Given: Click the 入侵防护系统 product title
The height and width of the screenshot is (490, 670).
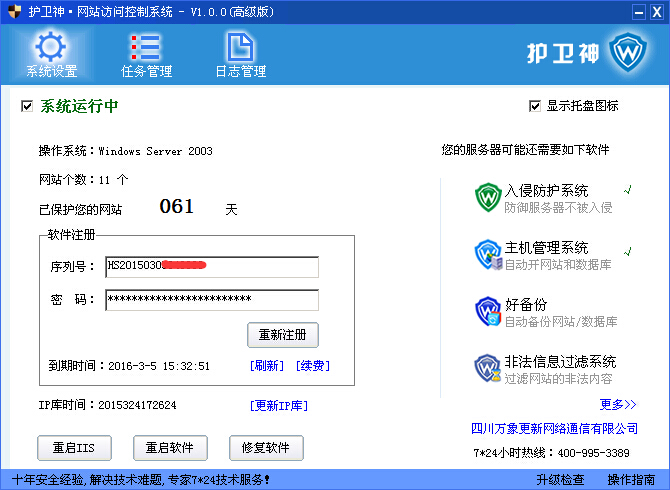Looking at the screenshot, I should pyautogui.click(x=546, y=191).
